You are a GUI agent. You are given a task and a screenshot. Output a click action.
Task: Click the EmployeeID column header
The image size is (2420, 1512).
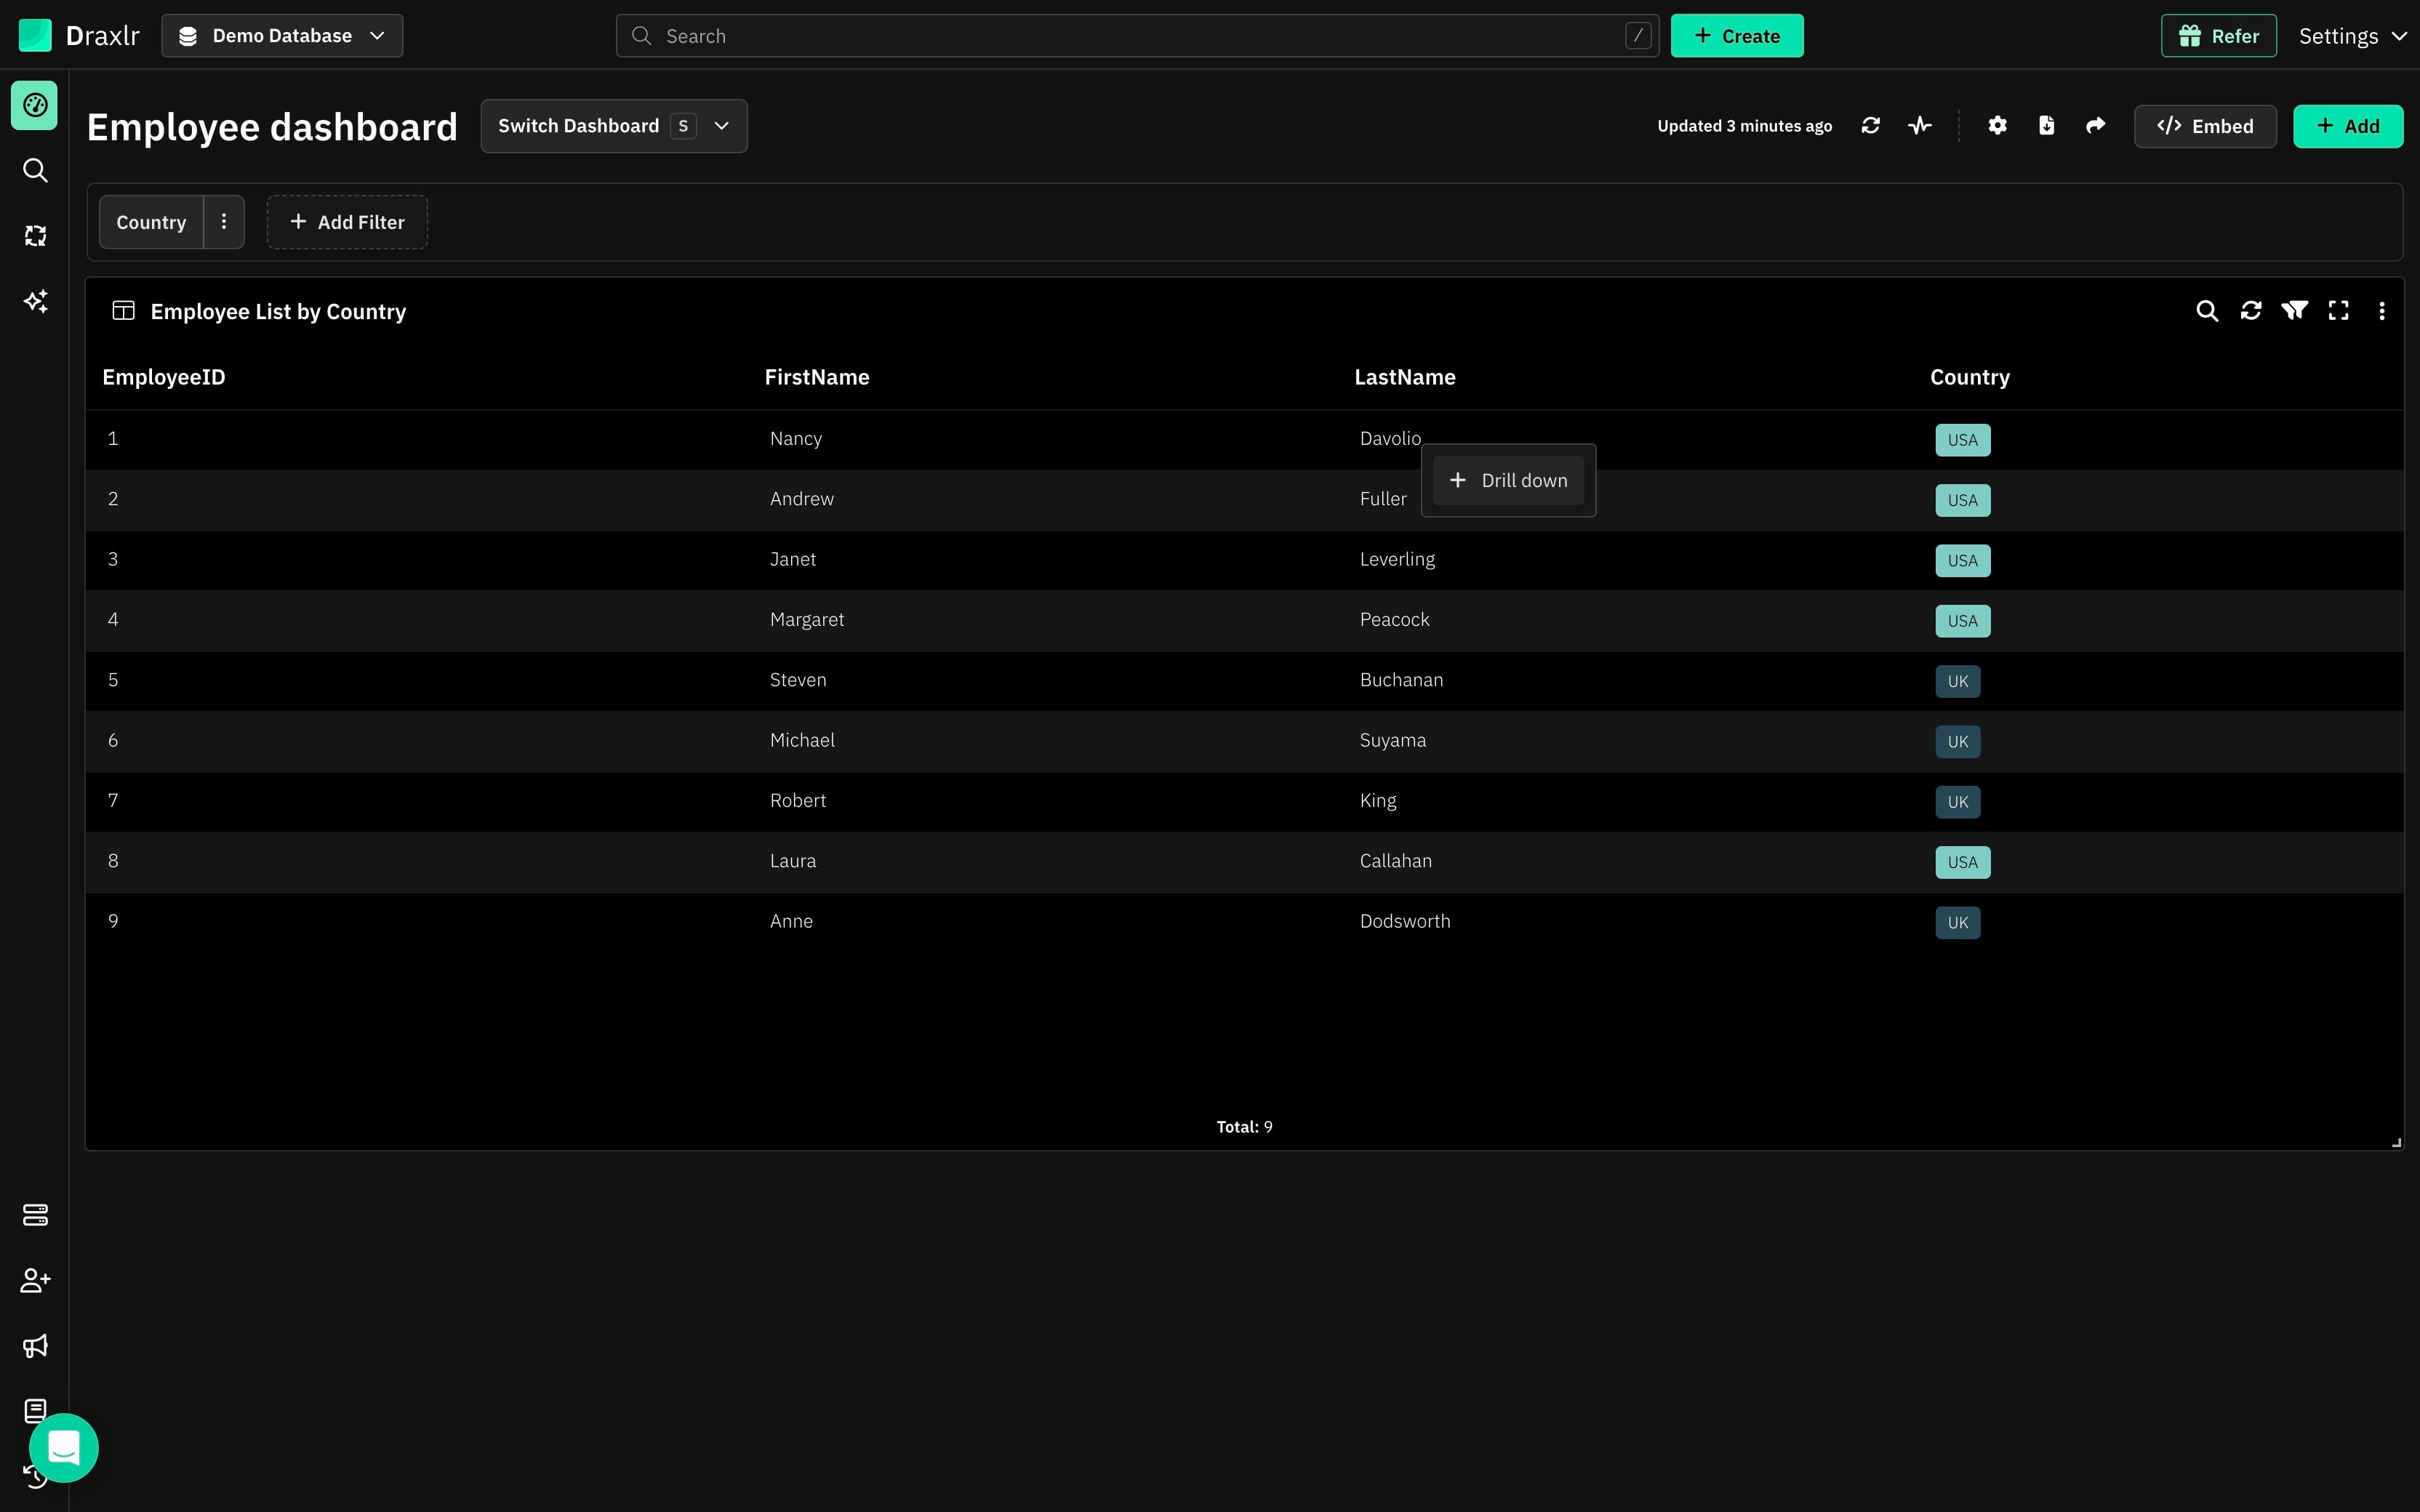(x=164, y=377)
